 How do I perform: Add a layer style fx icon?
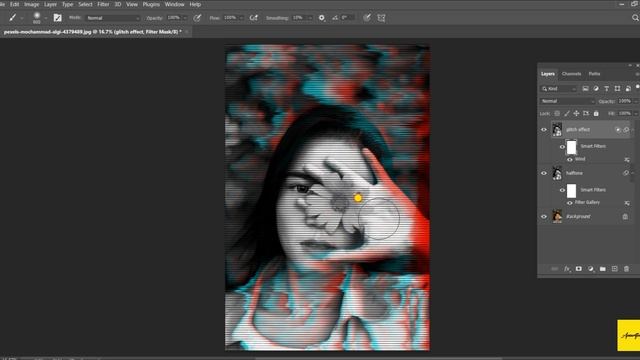(567, 269)
